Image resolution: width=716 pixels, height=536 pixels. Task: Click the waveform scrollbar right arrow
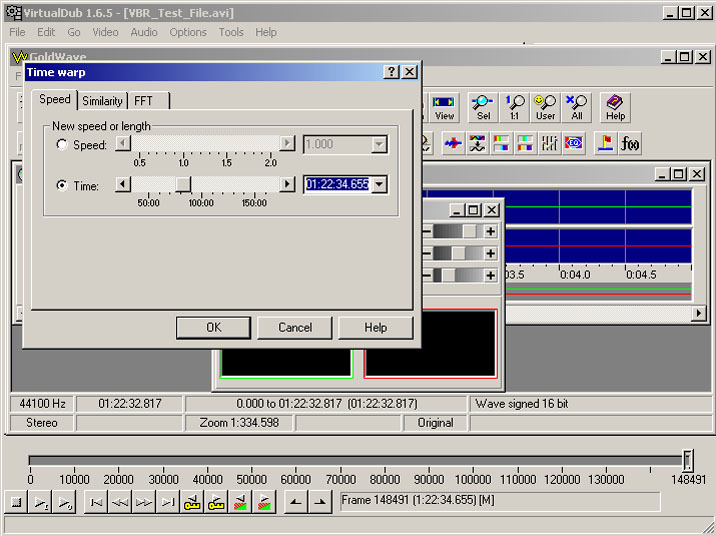tap(698, 313)
